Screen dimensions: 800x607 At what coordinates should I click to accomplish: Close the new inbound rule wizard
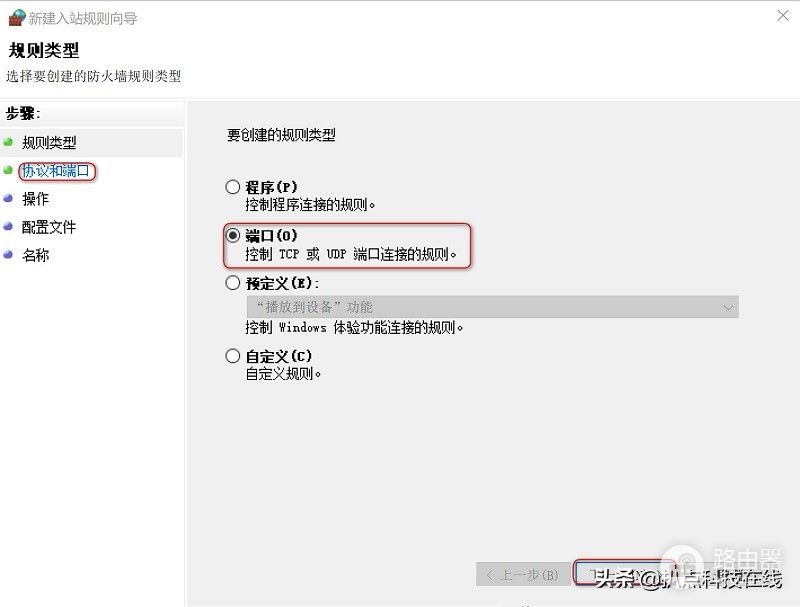[783, 16]
